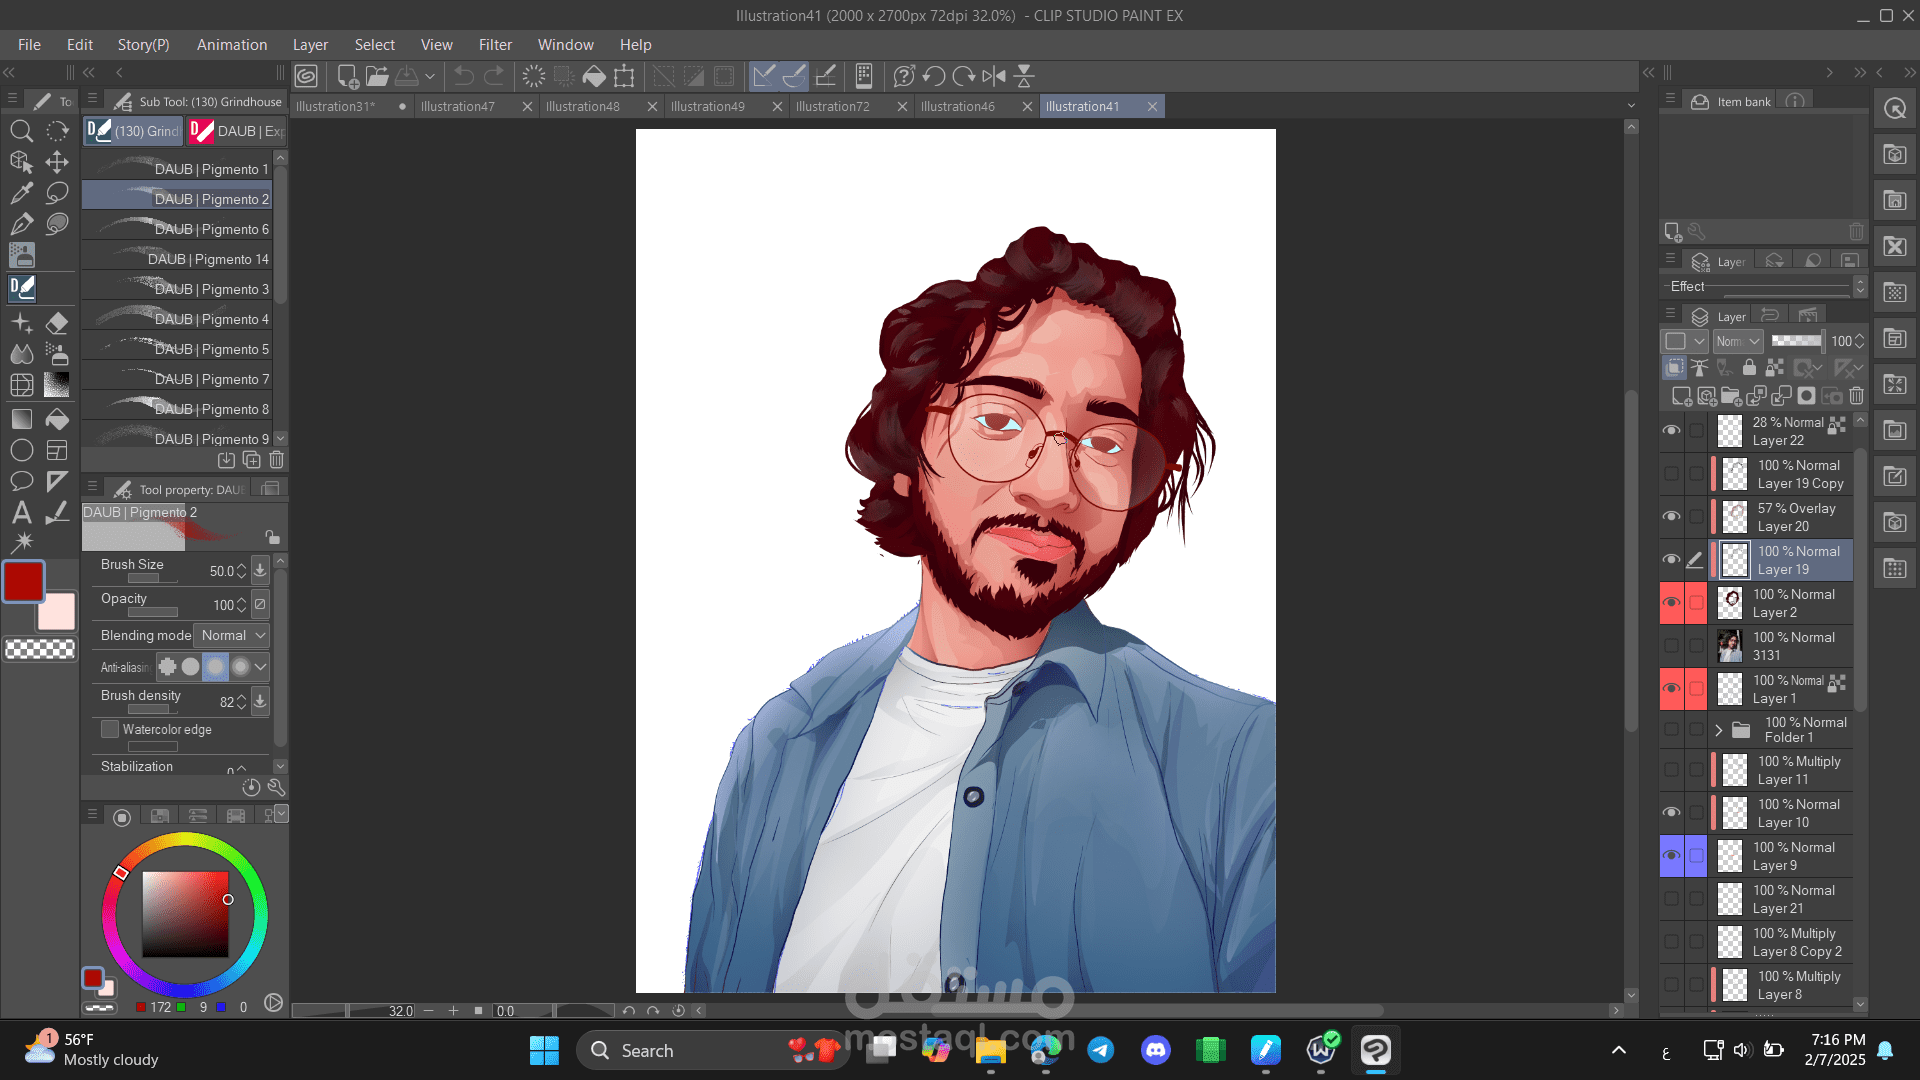1920x1080 pixels.
Task: Select the Eraser tool
Action: (x=57, y=323)
